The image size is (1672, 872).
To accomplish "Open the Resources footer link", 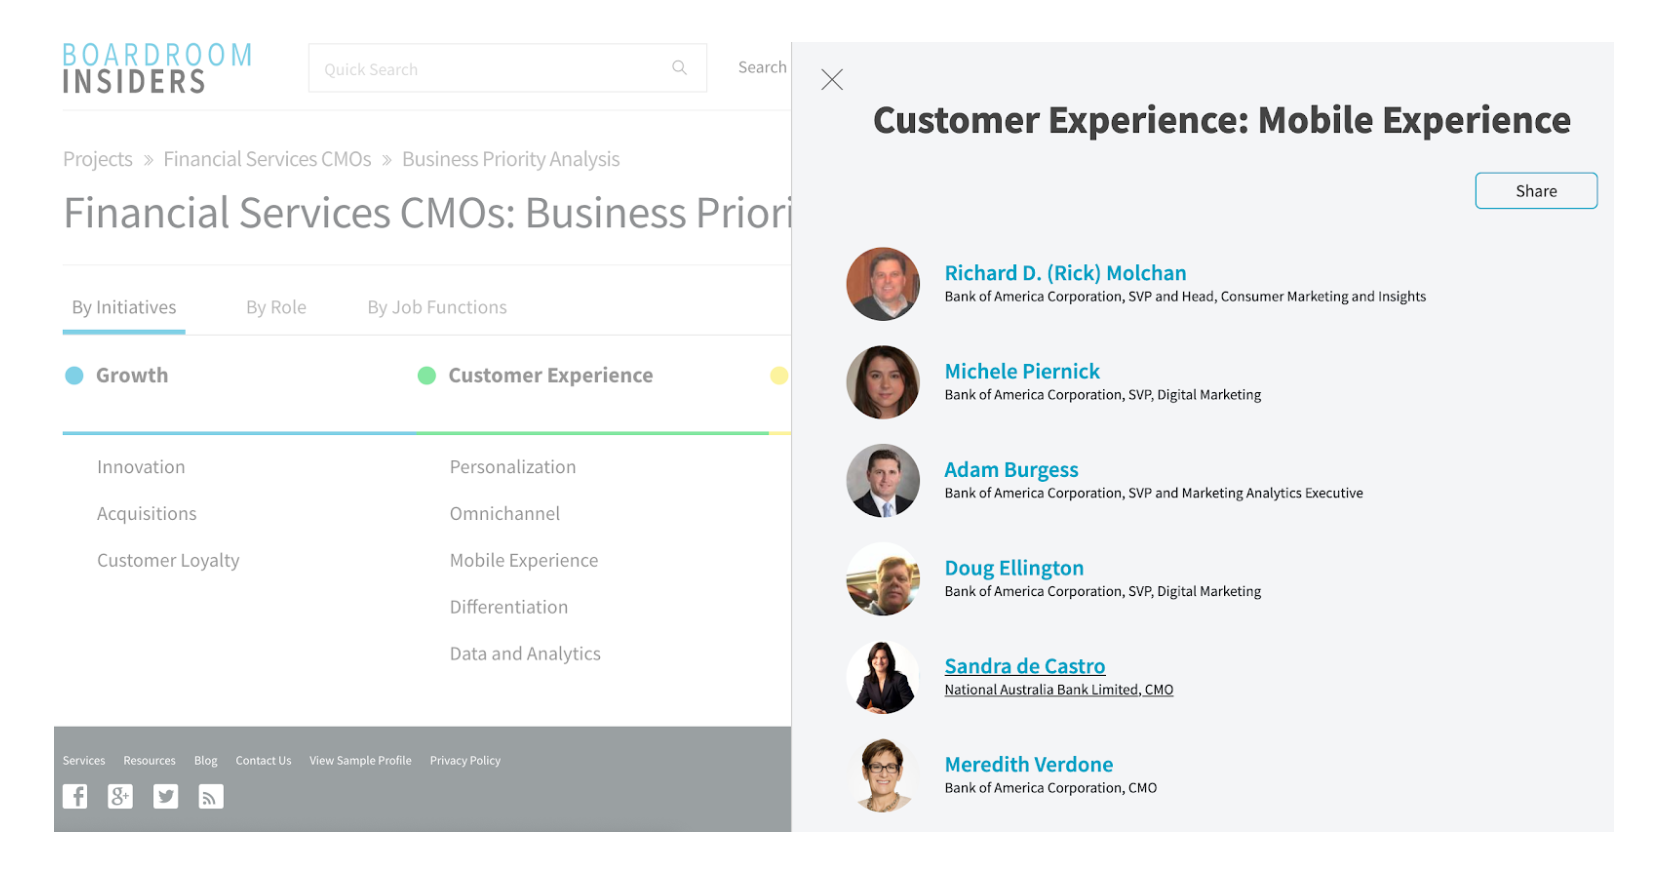I will (x=149, y=761).
